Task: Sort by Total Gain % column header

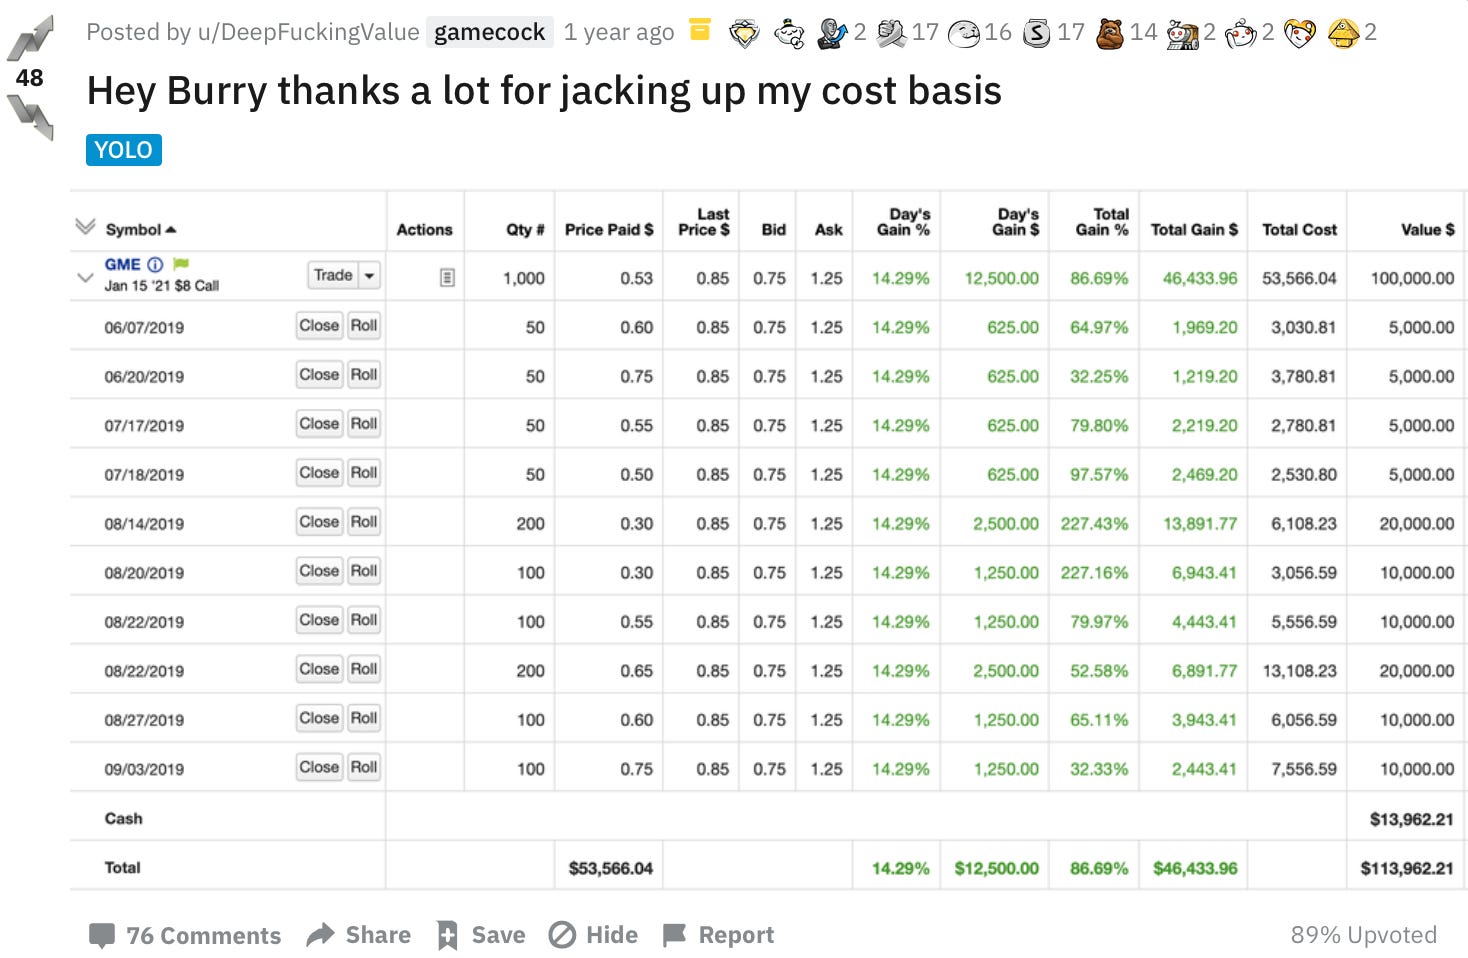Action: point(1102,221)
